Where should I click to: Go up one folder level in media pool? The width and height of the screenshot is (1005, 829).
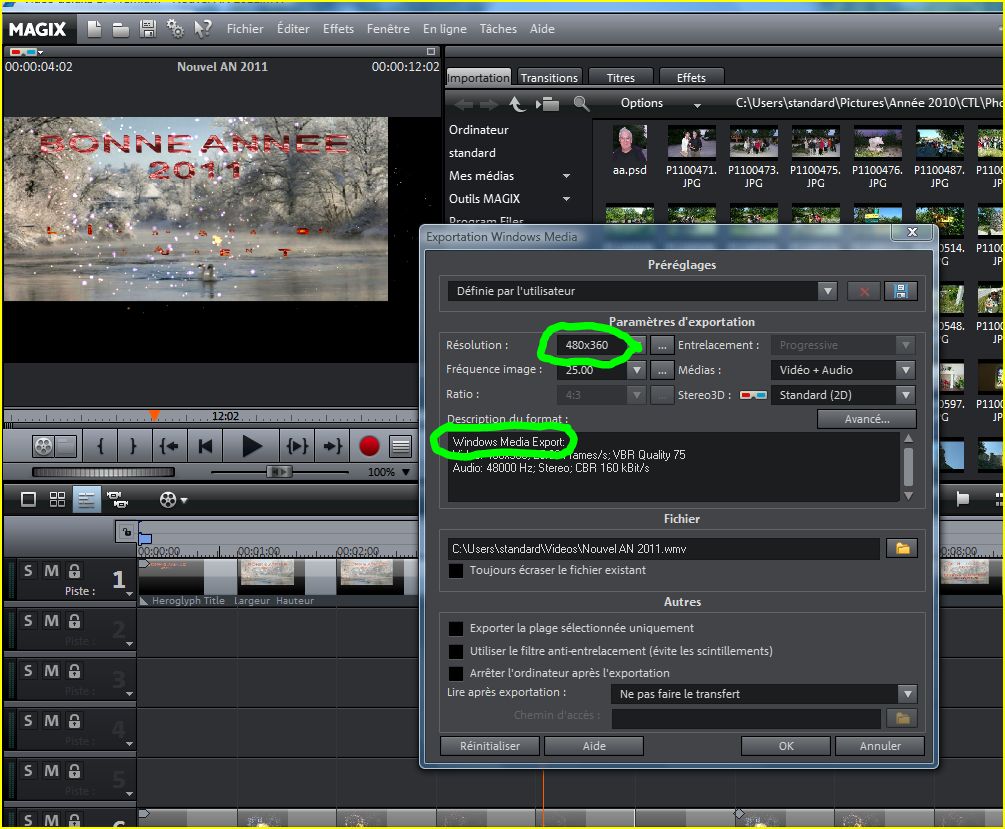click(517, 103)
